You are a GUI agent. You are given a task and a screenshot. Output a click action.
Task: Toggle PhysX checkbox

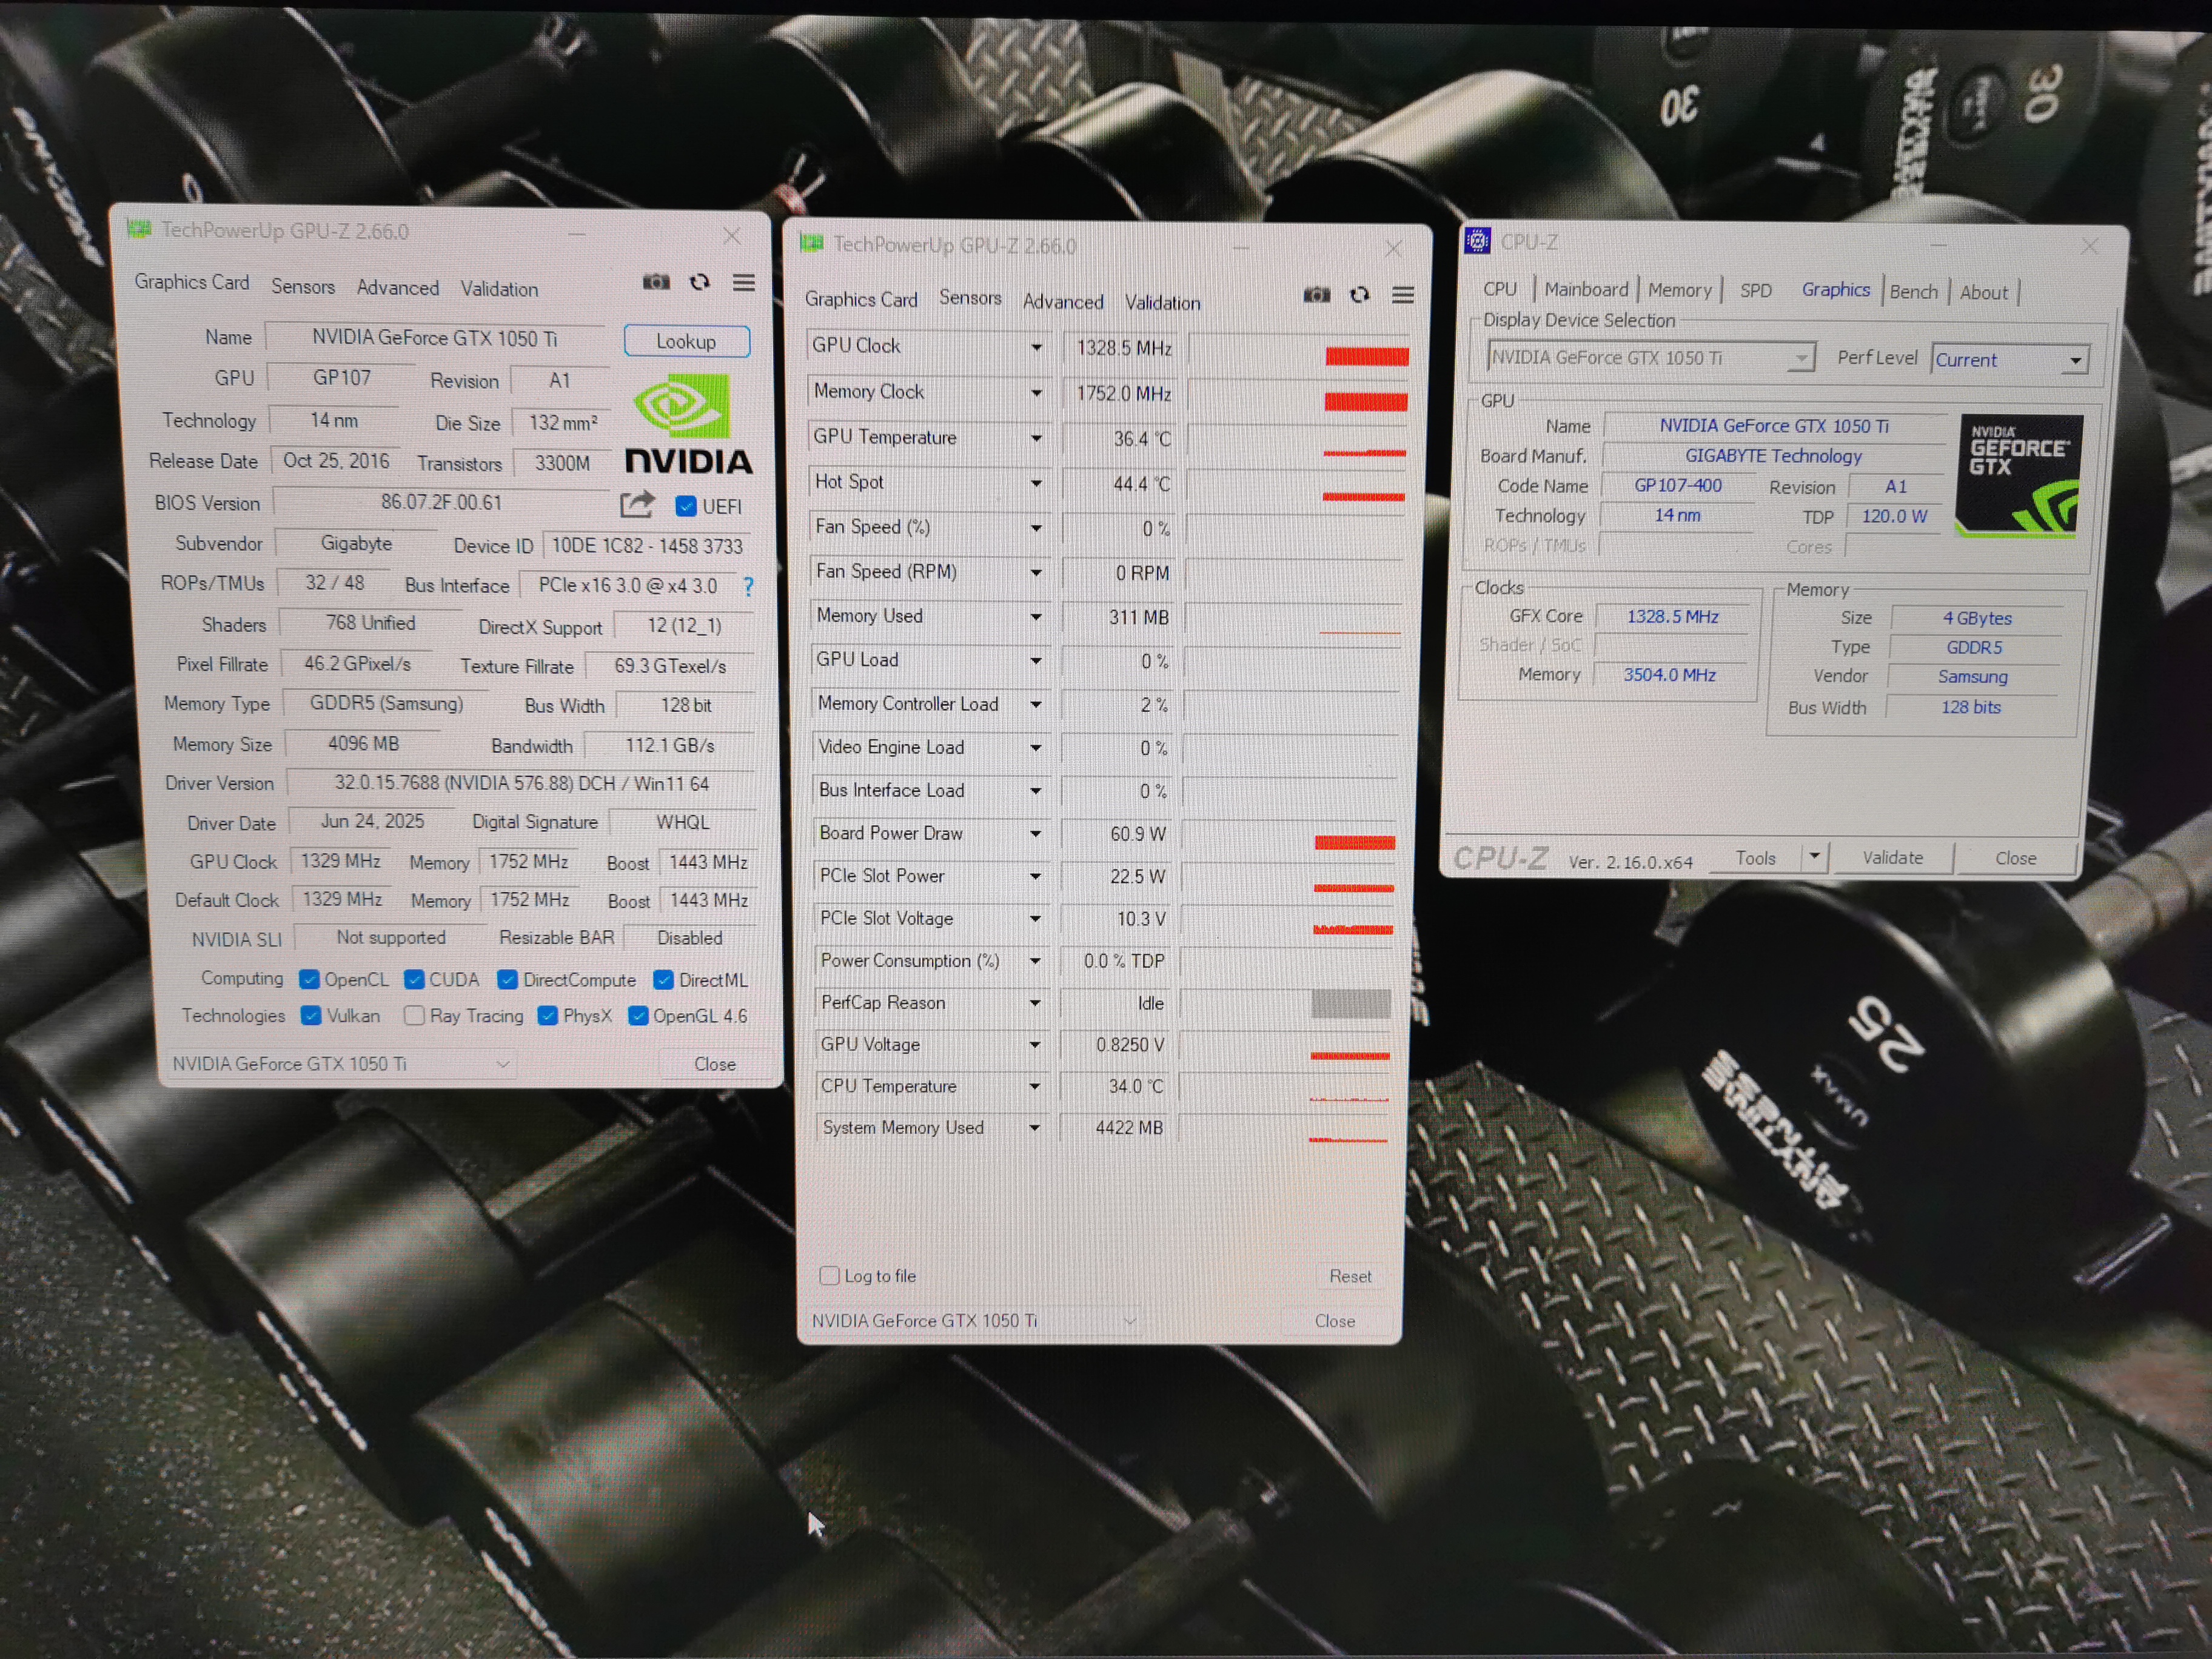pyautogui.click(x=547, y=1015)
